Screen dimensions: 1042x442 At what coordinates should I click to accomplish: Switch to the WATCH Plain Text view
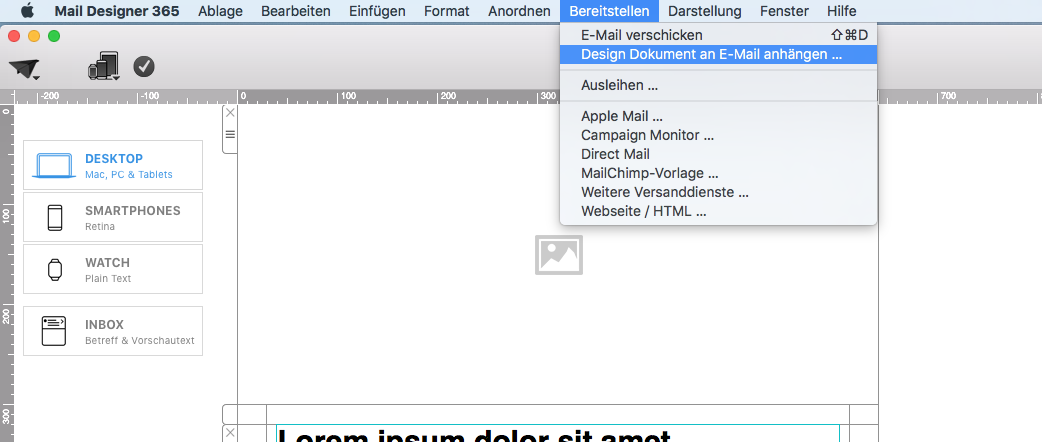pos(113,269)
